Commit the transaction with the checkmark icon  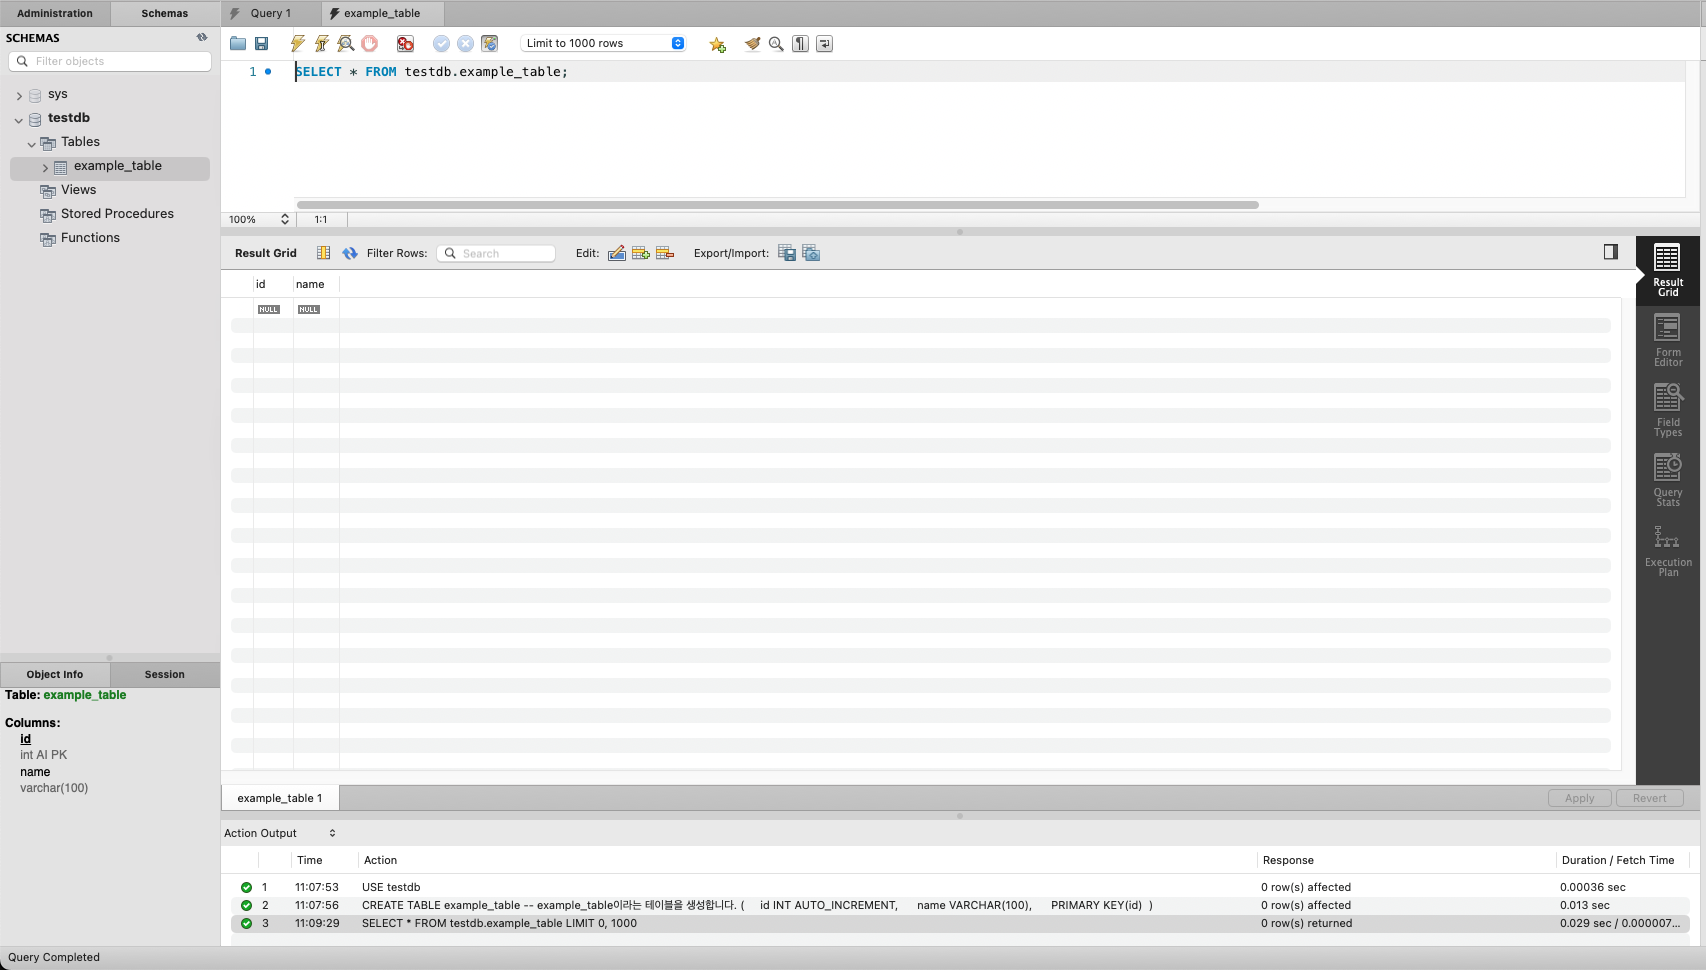click(x=441, y=44)
